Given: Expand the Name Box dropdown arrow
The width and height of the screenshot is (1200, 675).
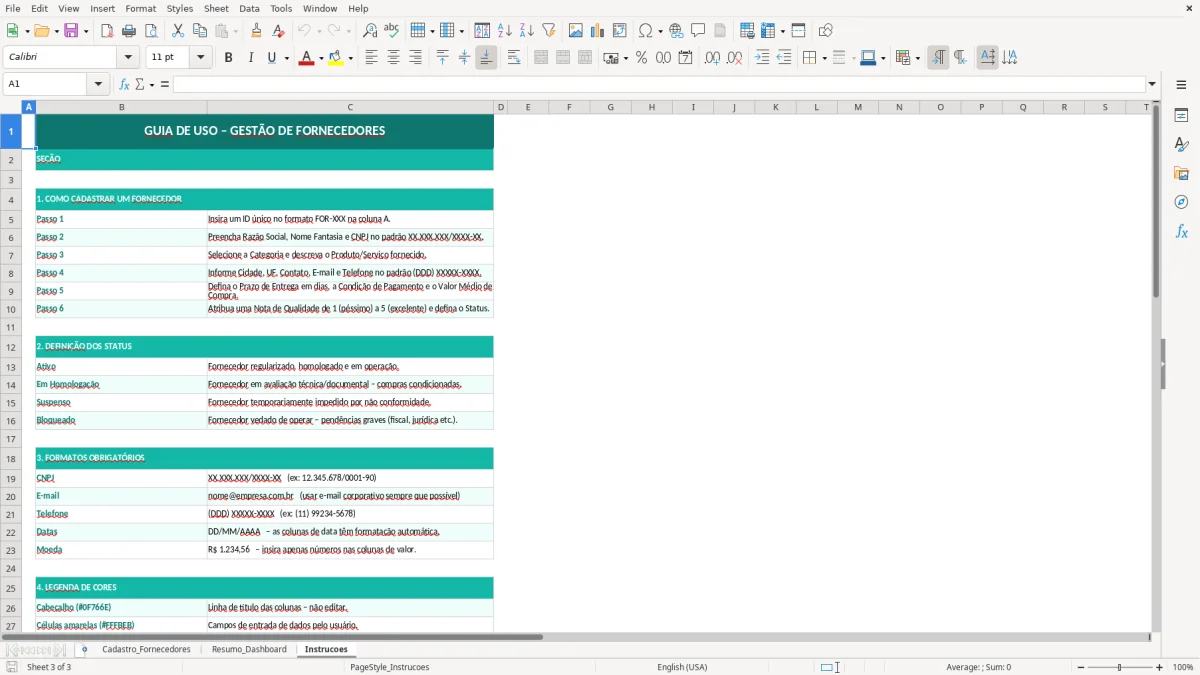Looking at the screenshot, I should click(99, 84).
